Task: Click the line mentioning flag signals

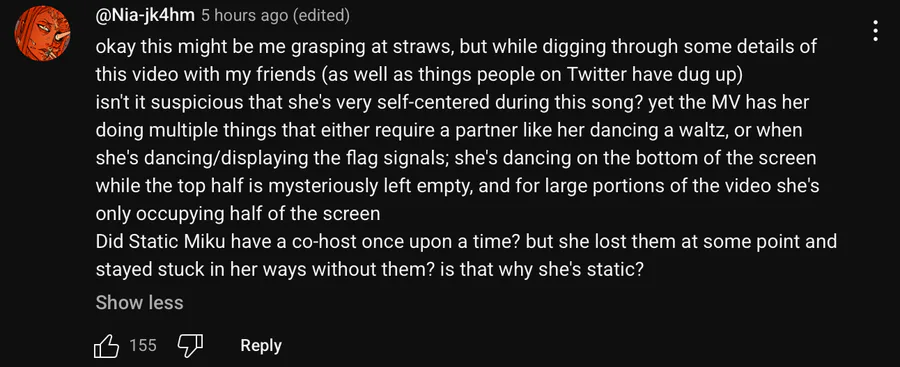Action: point(456,158)
